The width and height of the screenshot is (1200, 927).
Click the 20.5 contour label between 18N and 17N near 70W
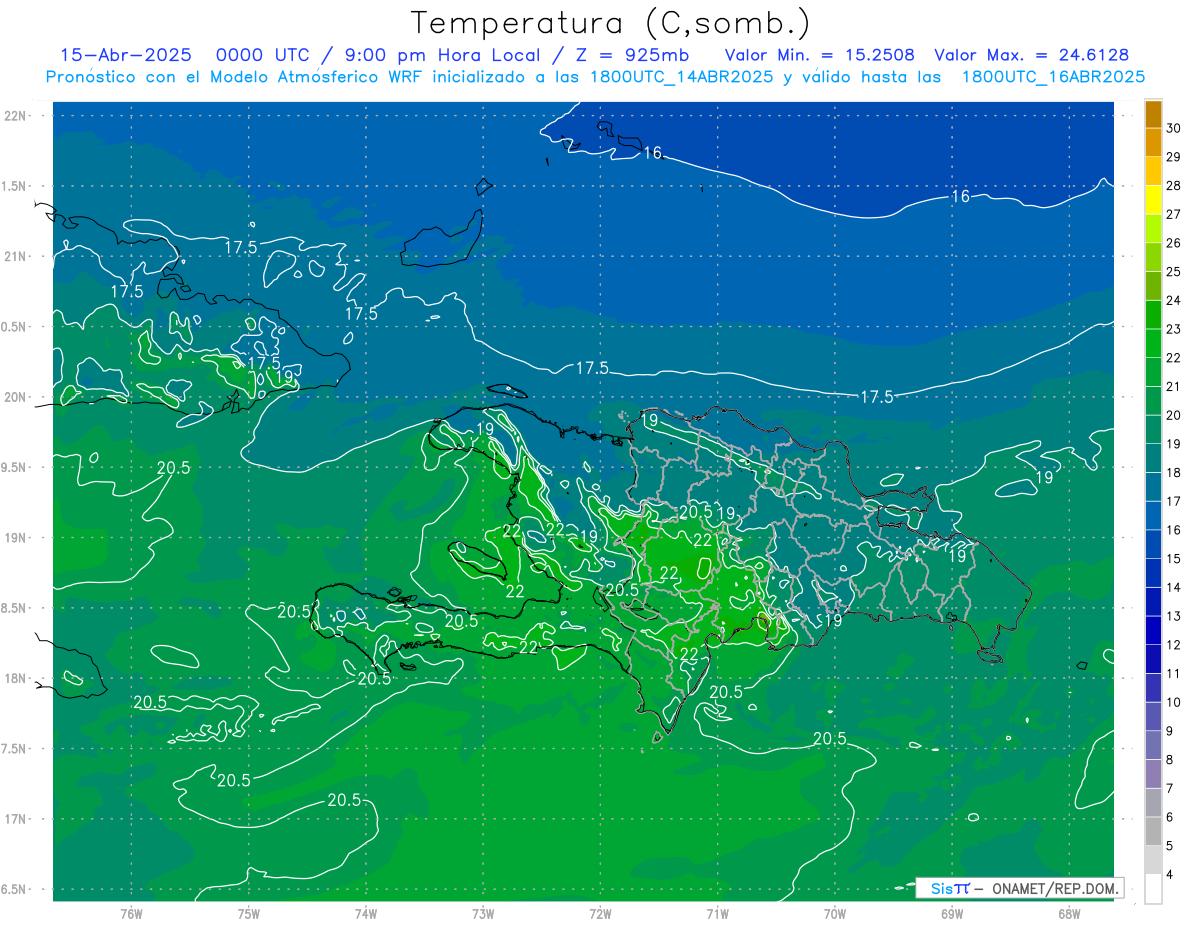coord(829,739)
